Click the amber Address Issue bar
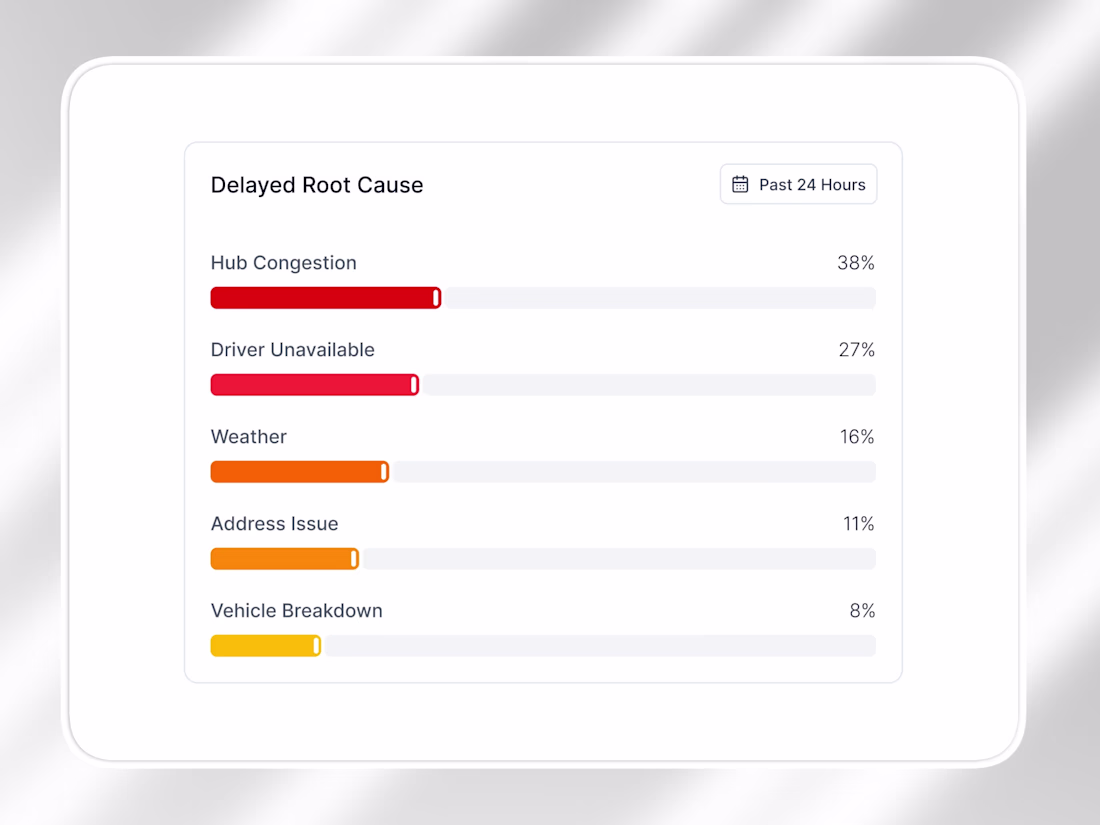The height and width of the screenshot is (825, 1100). click(285, 559)
